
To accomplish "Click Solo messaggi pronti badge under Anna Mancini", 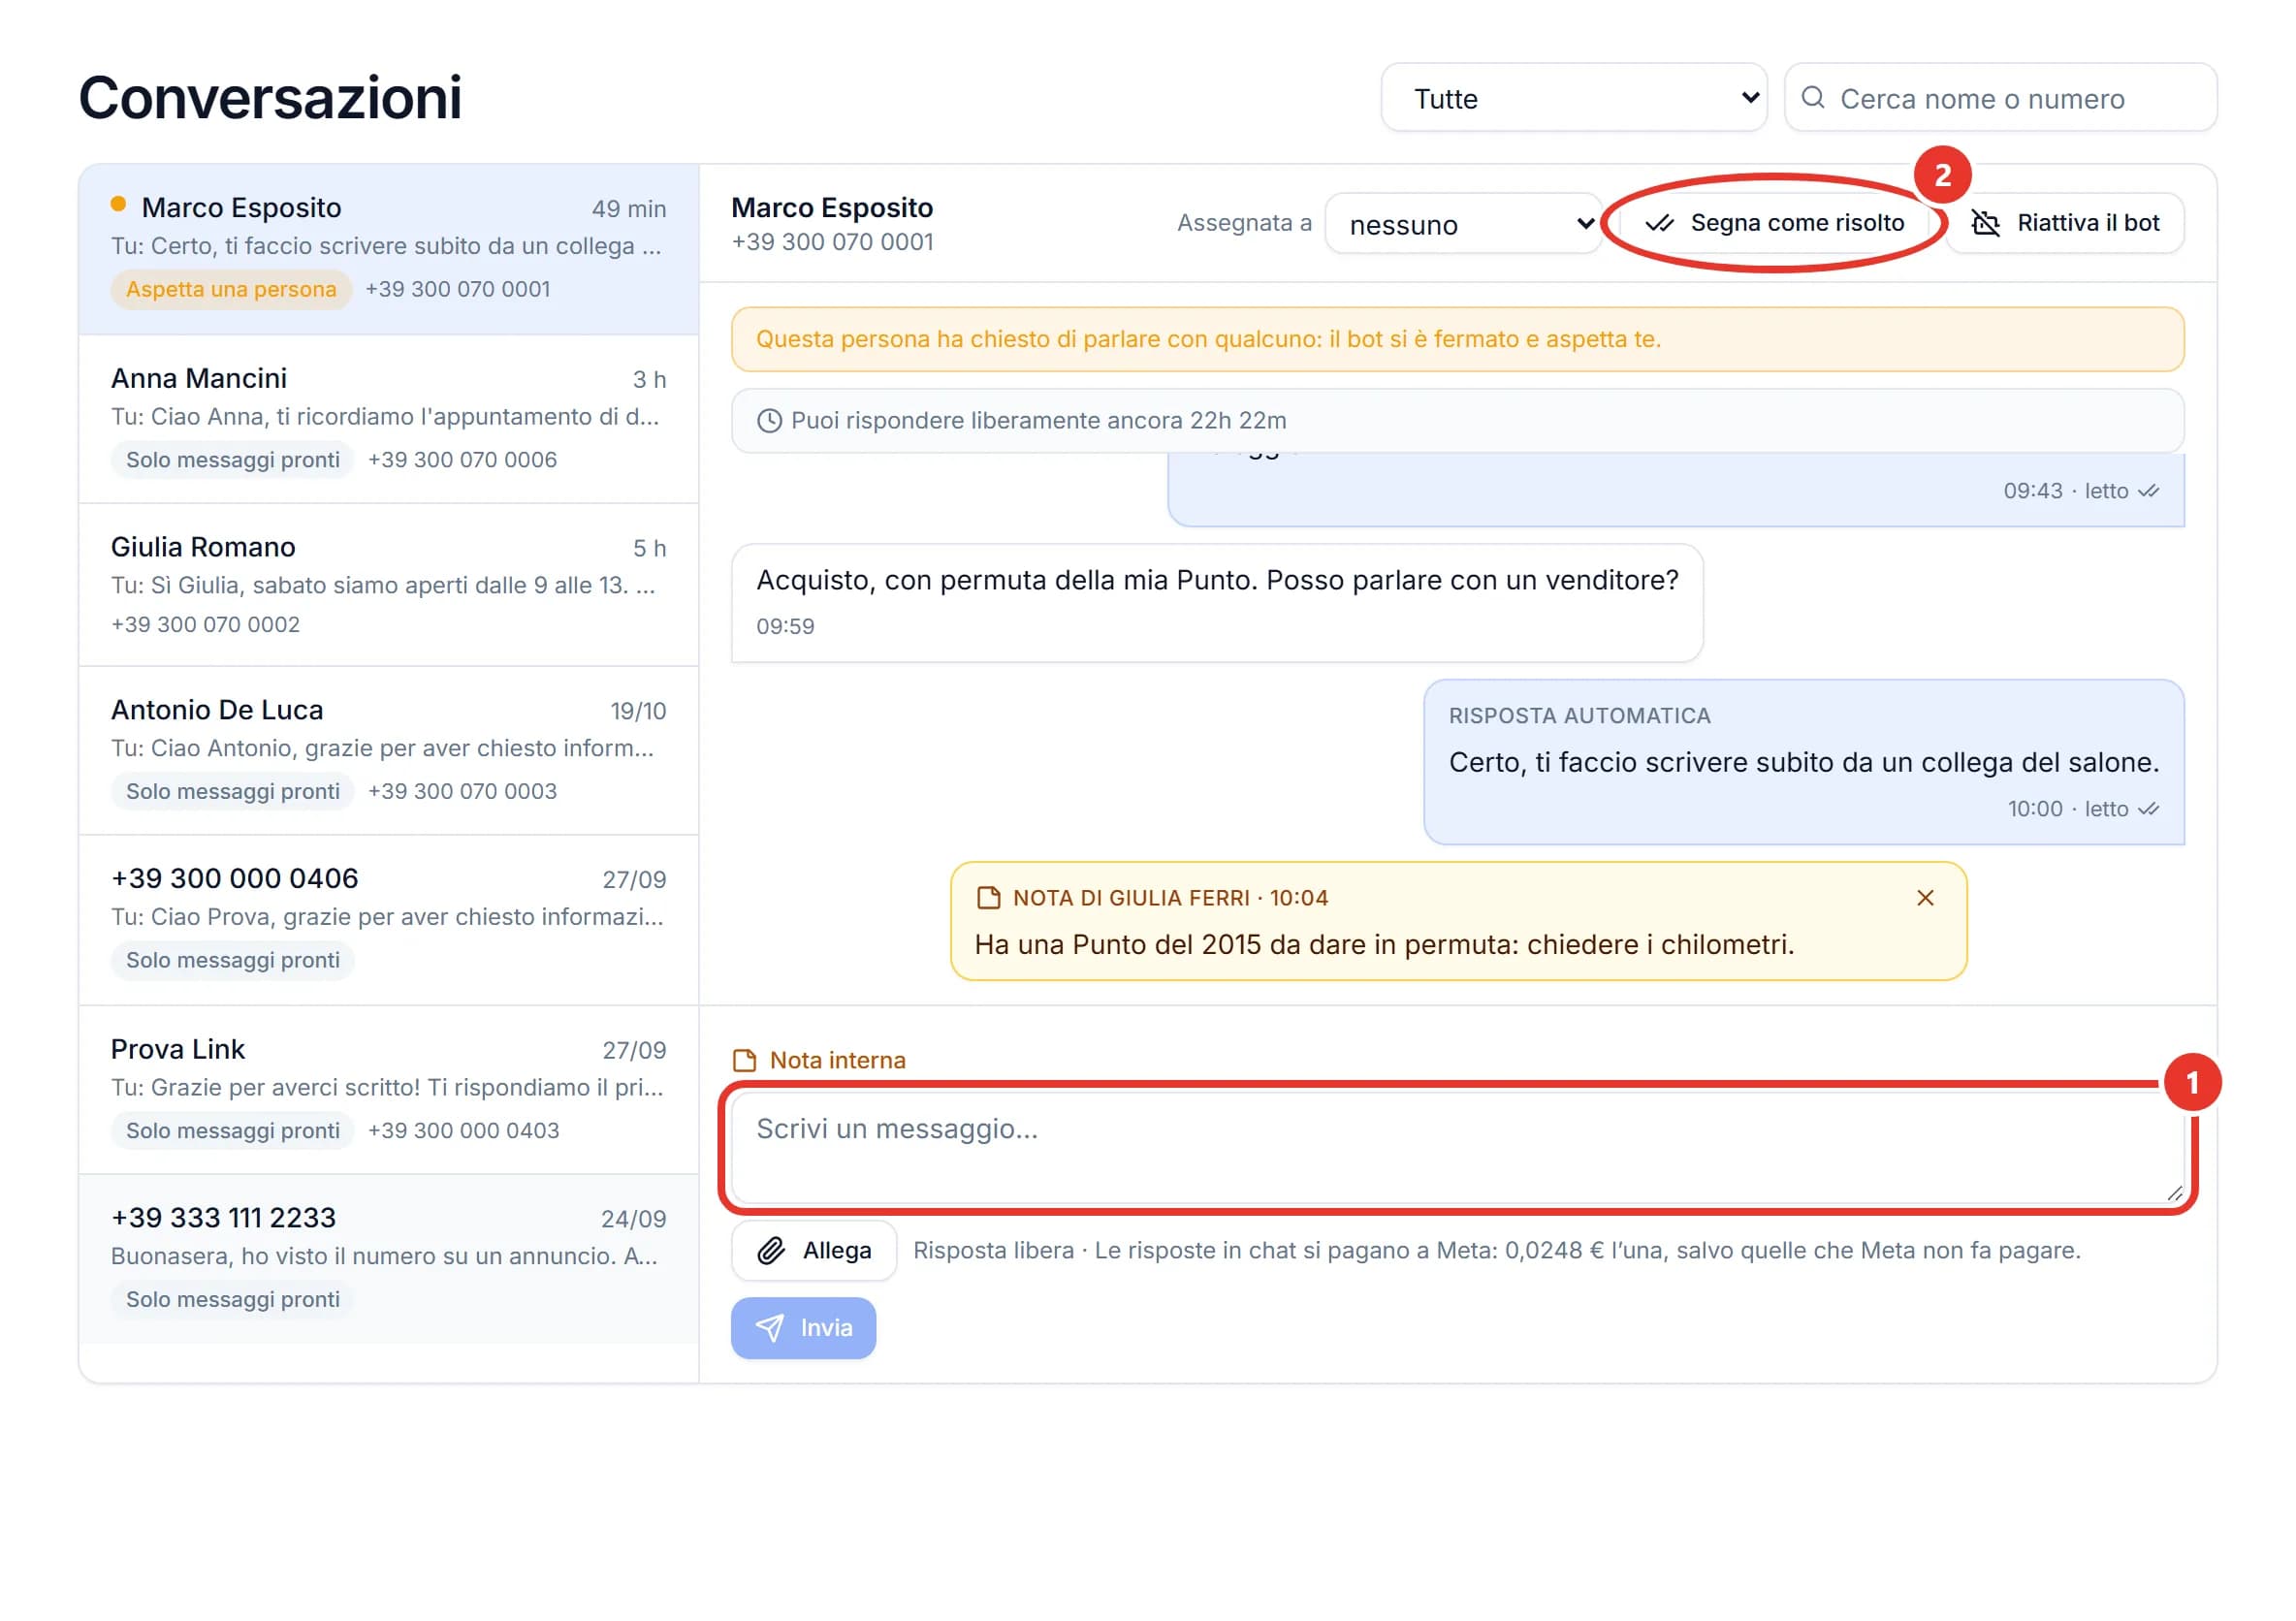I will [233, 460].
